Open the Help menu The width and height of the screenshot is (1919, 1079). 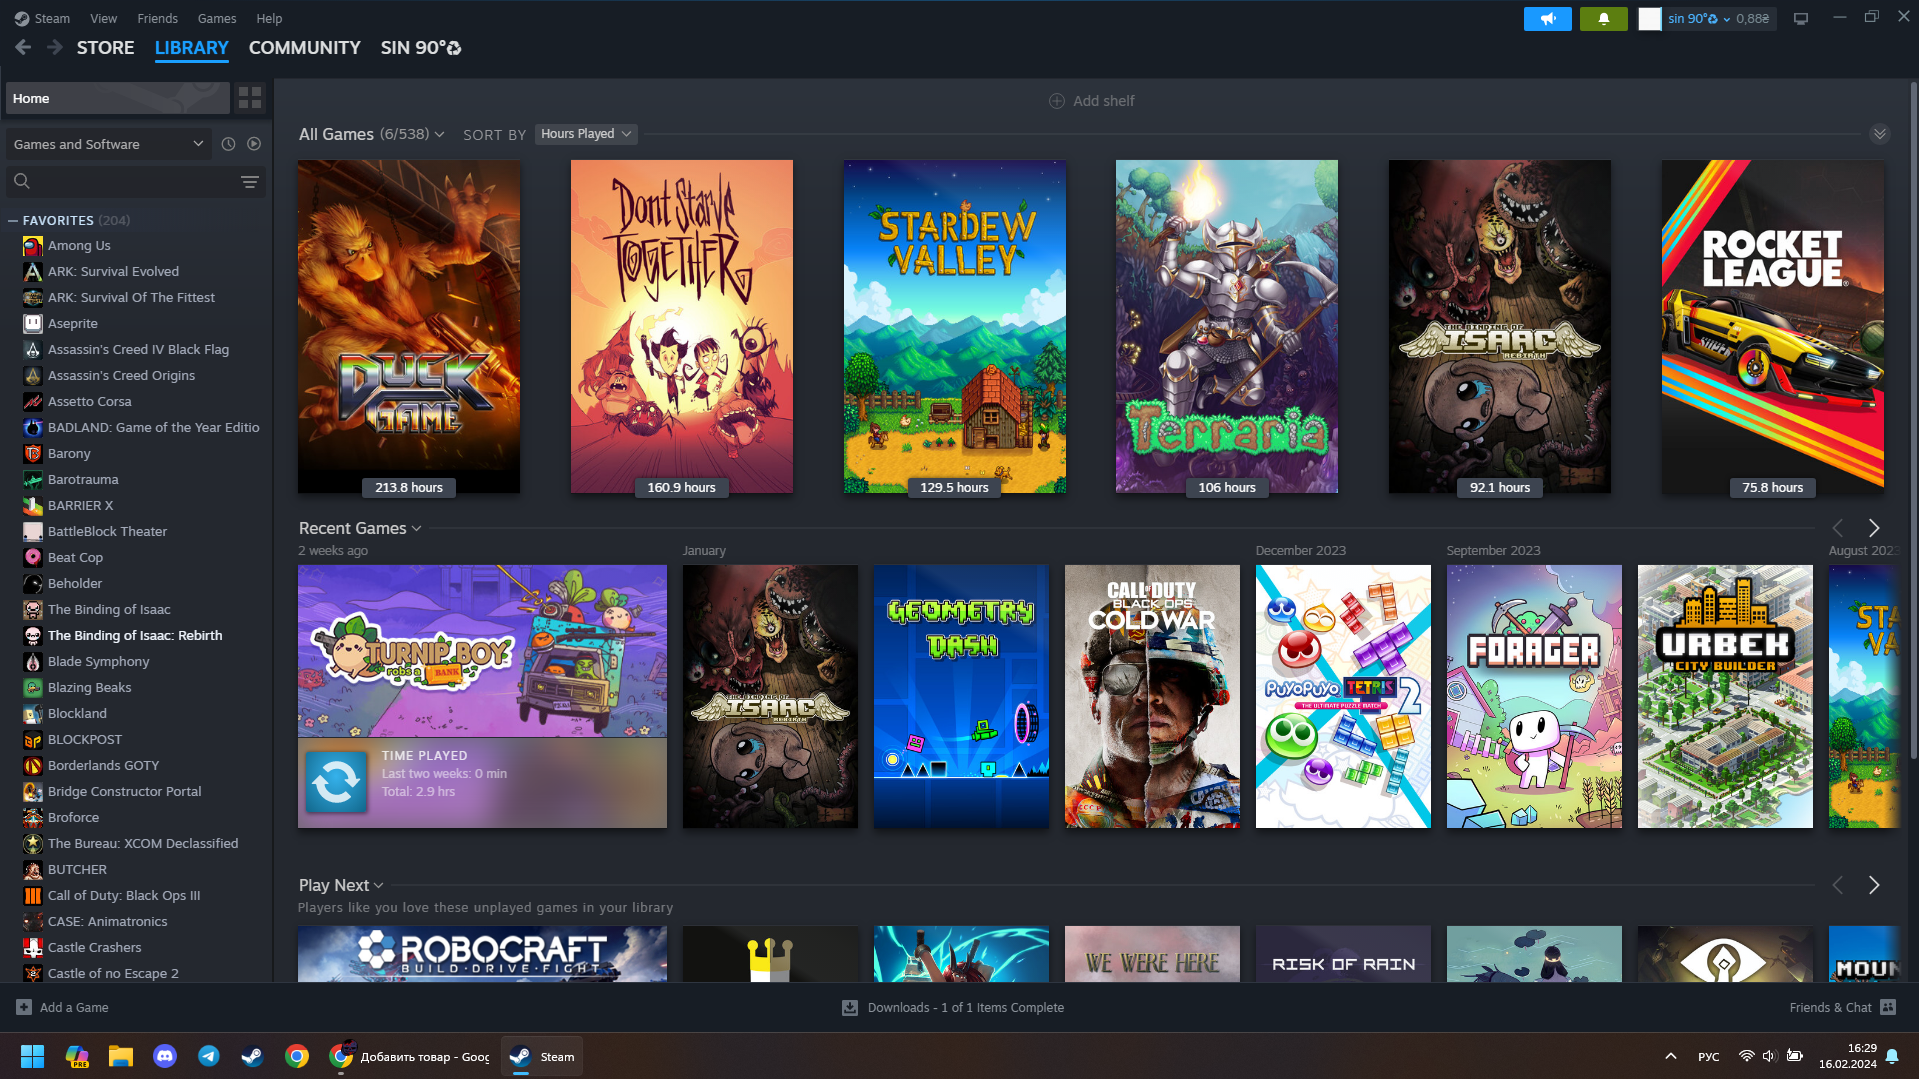pos(269,18)
